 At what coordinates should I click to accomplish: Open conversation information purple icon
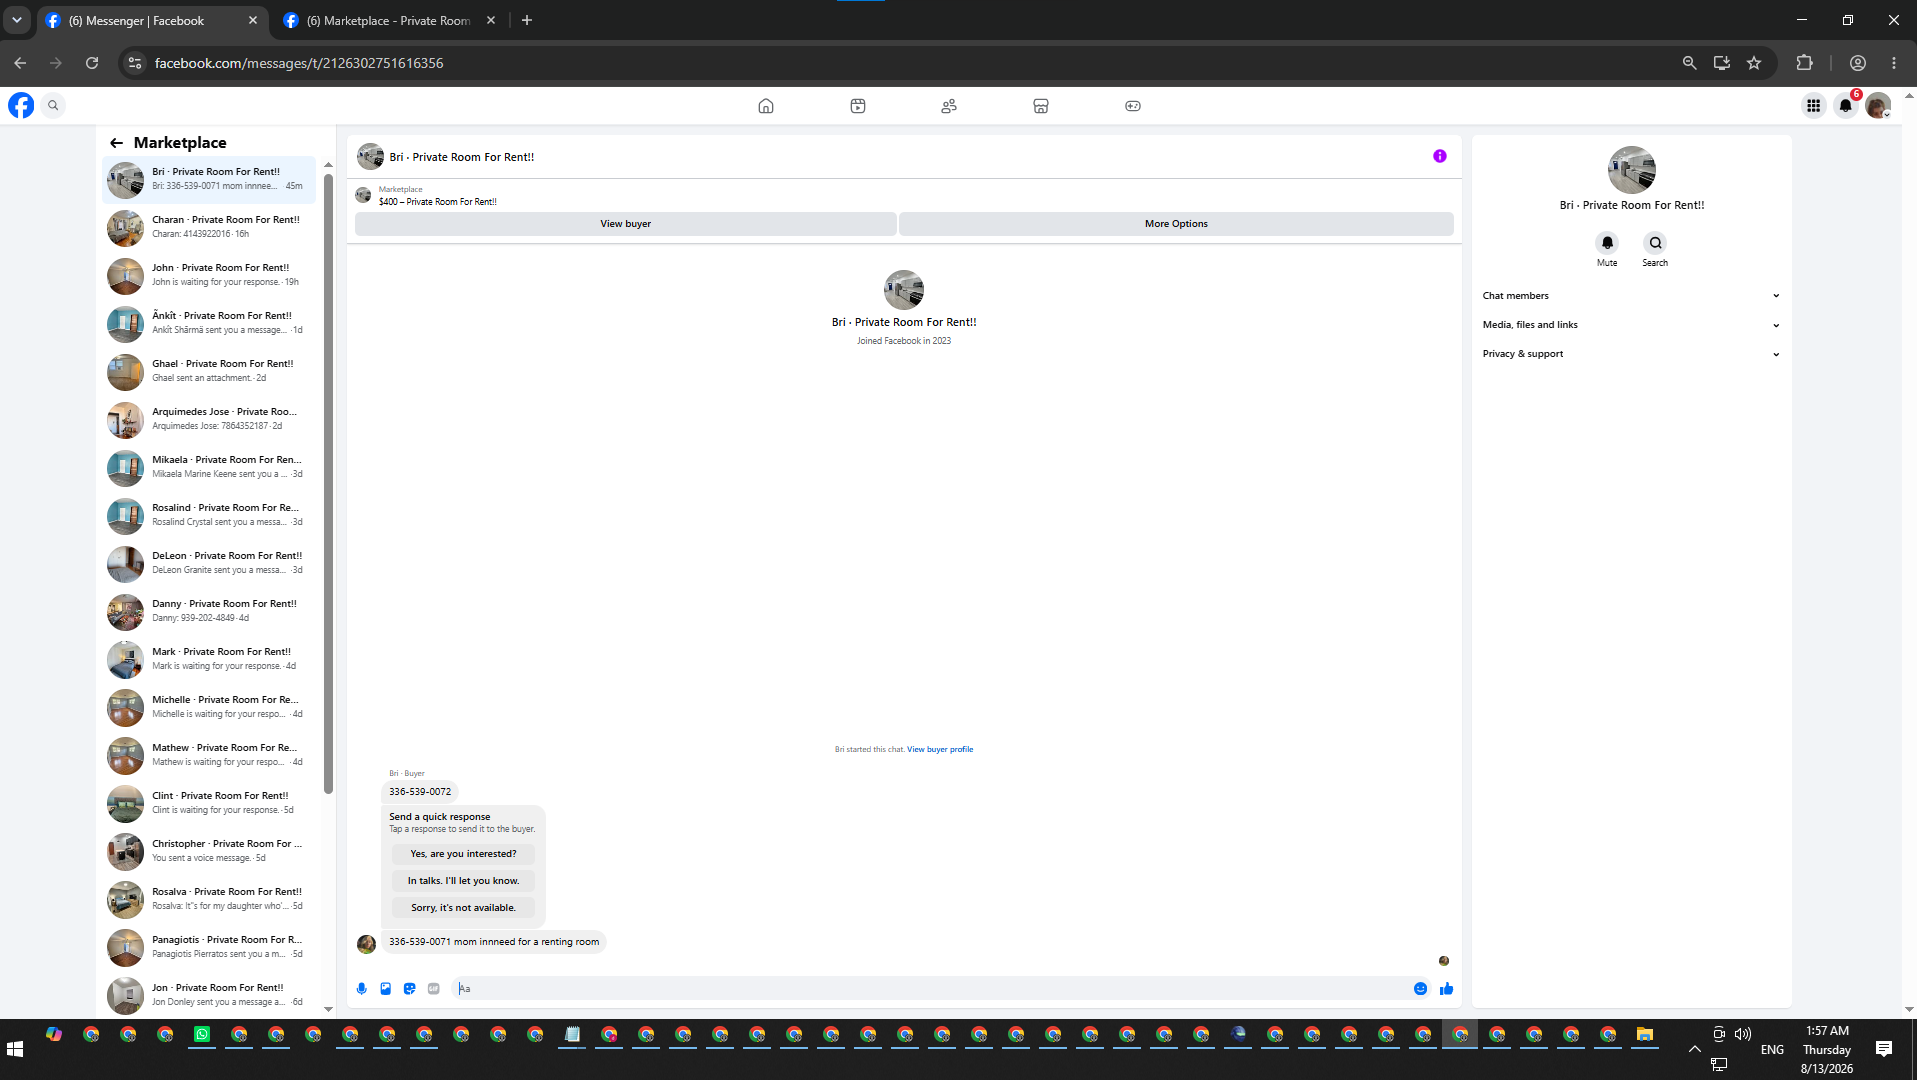1440,156
